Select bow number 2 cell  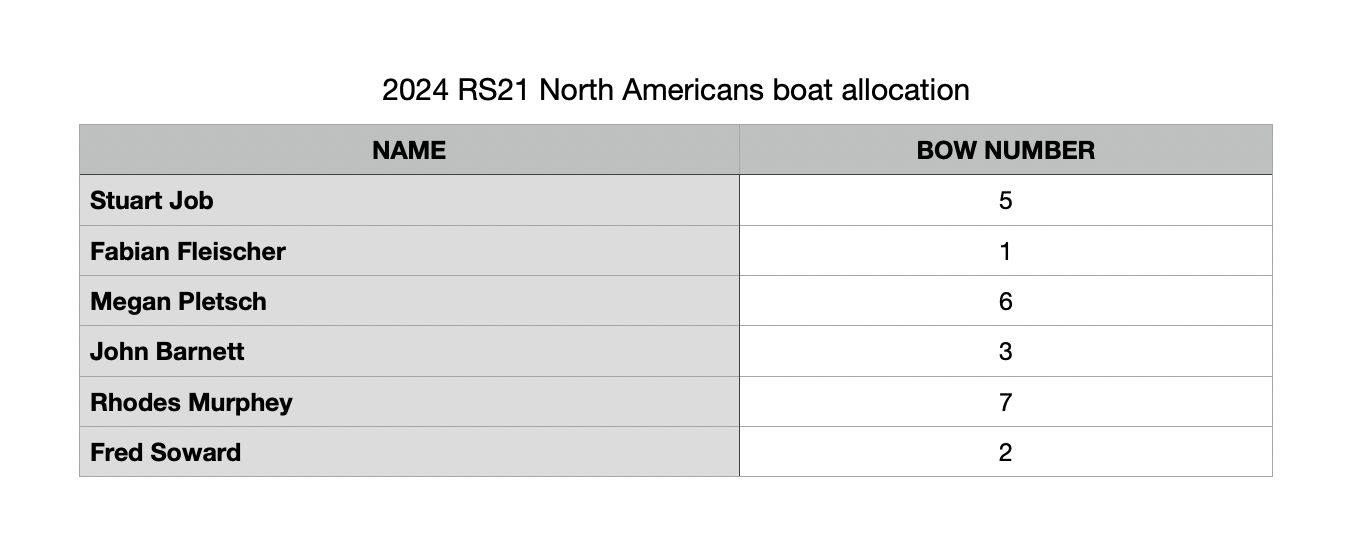point(1006,452)
